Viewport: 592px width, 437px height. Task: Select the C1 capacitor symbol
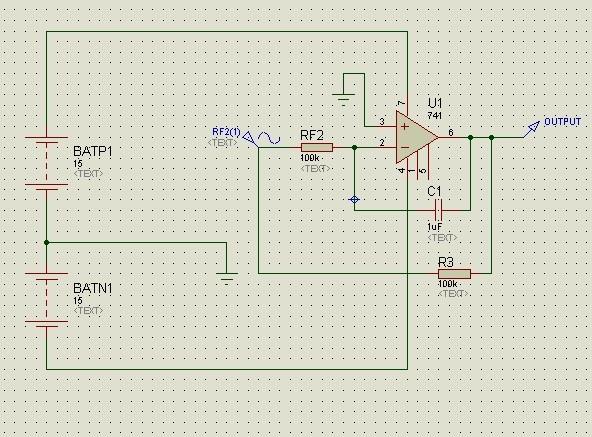(438, 210)
